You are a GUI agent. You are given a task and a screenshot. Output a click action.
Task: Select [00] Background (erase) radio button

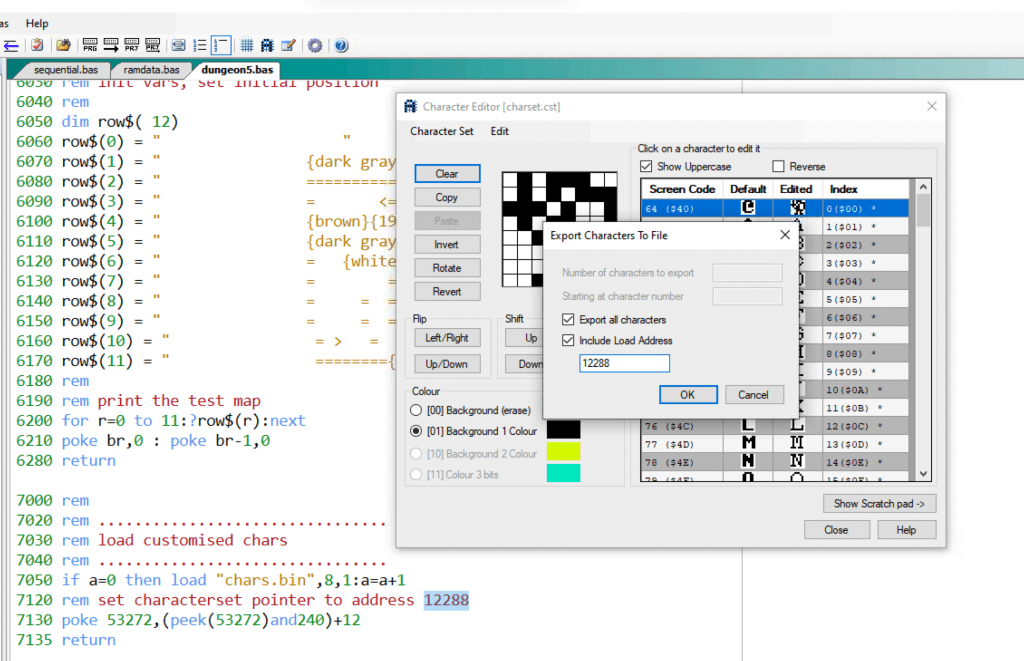tap(416, 410)
